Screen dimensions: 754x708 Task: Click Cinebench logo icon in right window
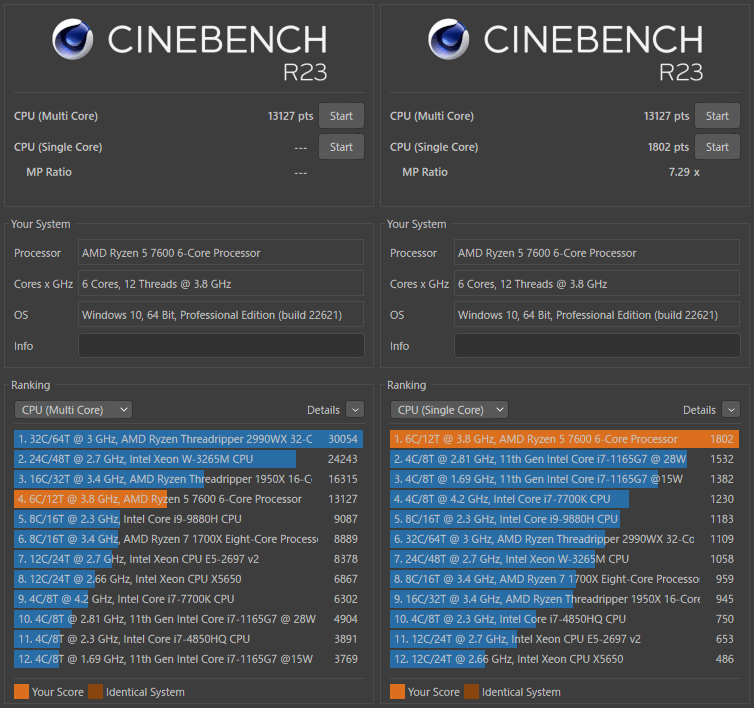tap(449, 39)
